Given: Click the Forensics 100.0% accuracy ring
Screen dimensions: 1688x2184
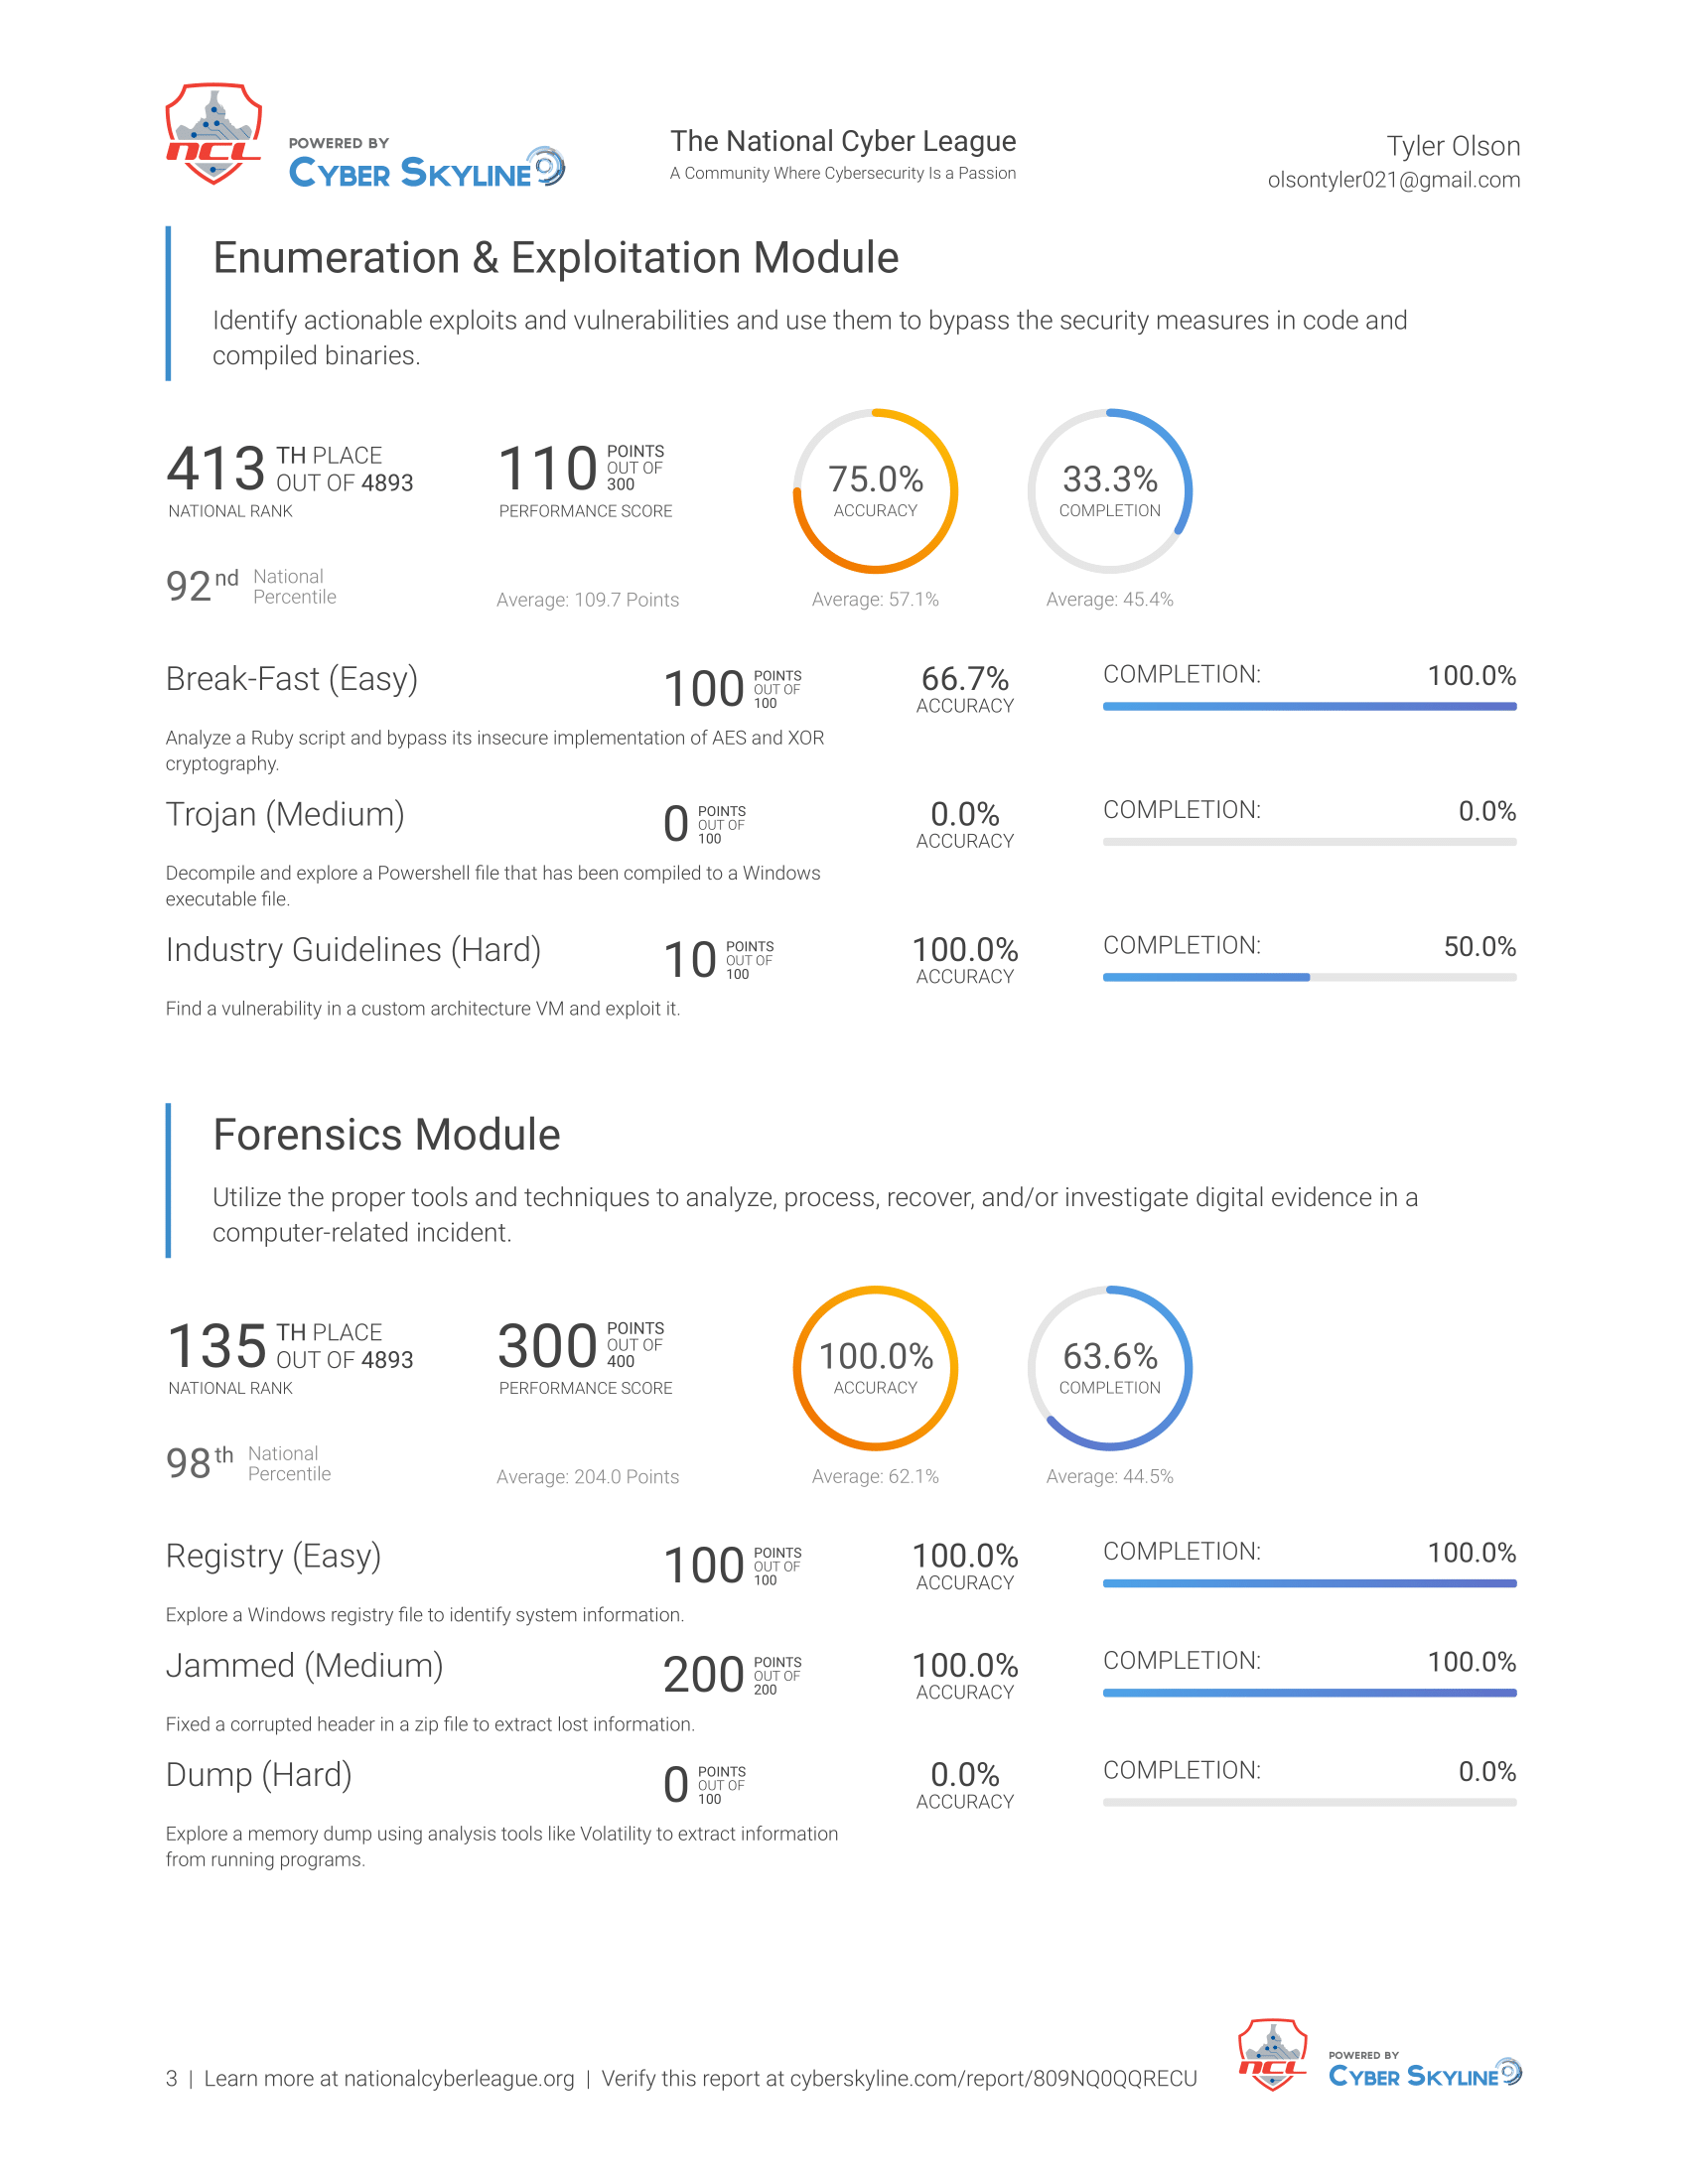Looking at the screenshot, I should point(875,1368).
